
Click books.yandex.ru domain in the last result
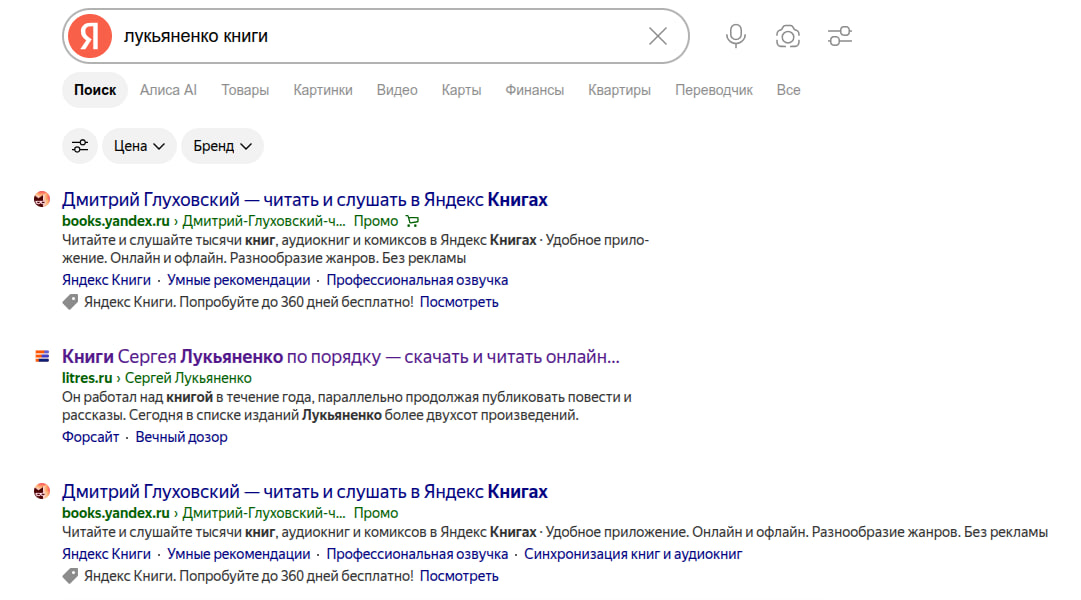[116, 513]
